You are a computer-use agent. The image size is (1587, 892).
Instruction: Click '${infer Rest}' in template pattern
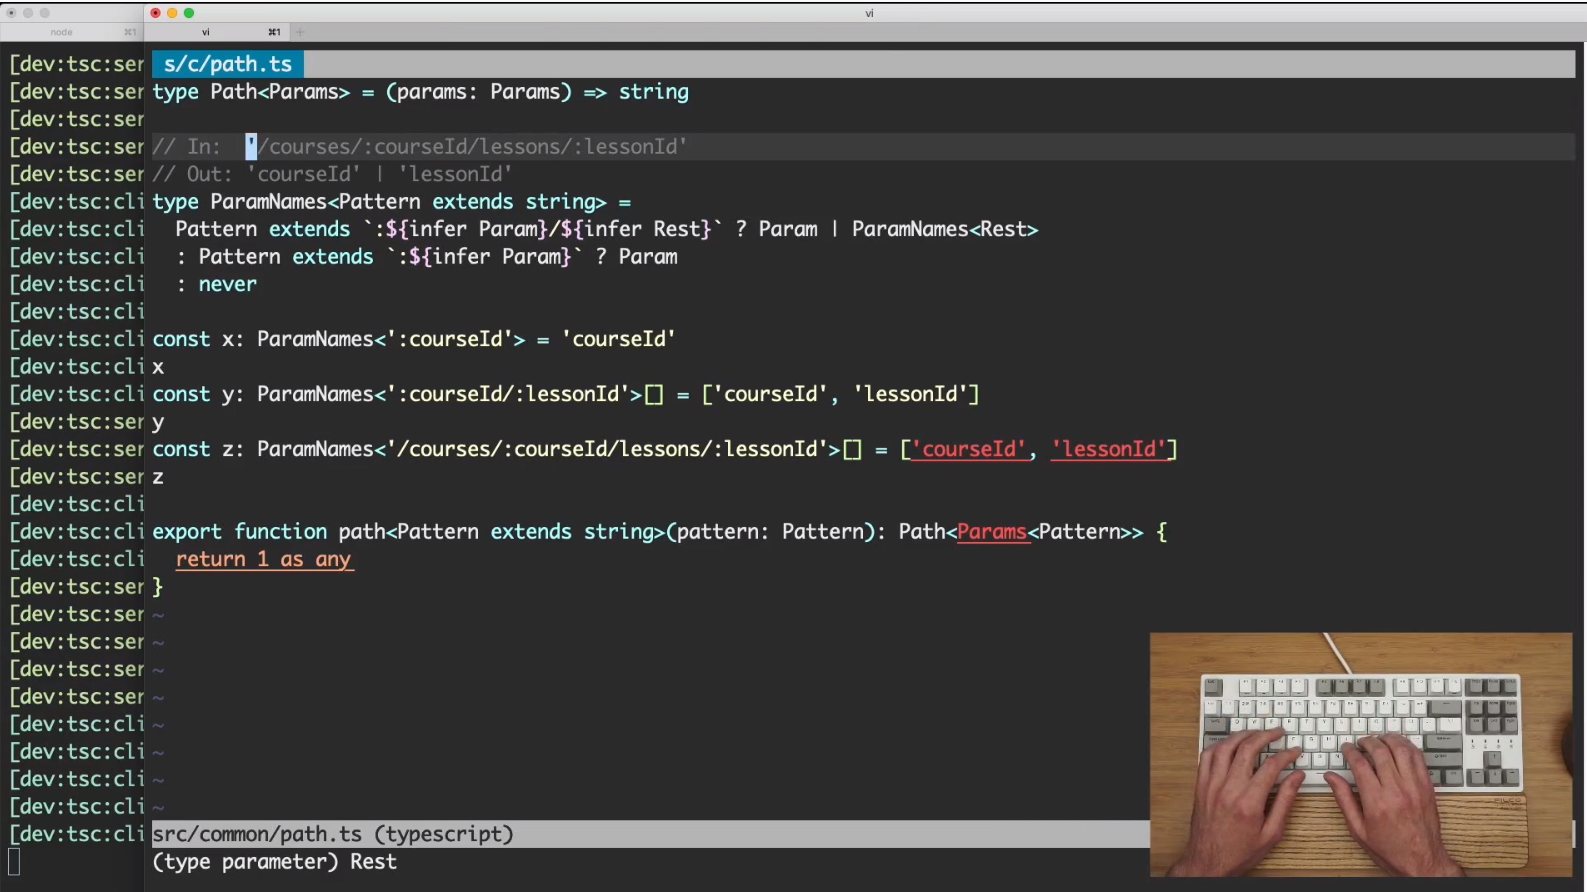tap(636, 229)
